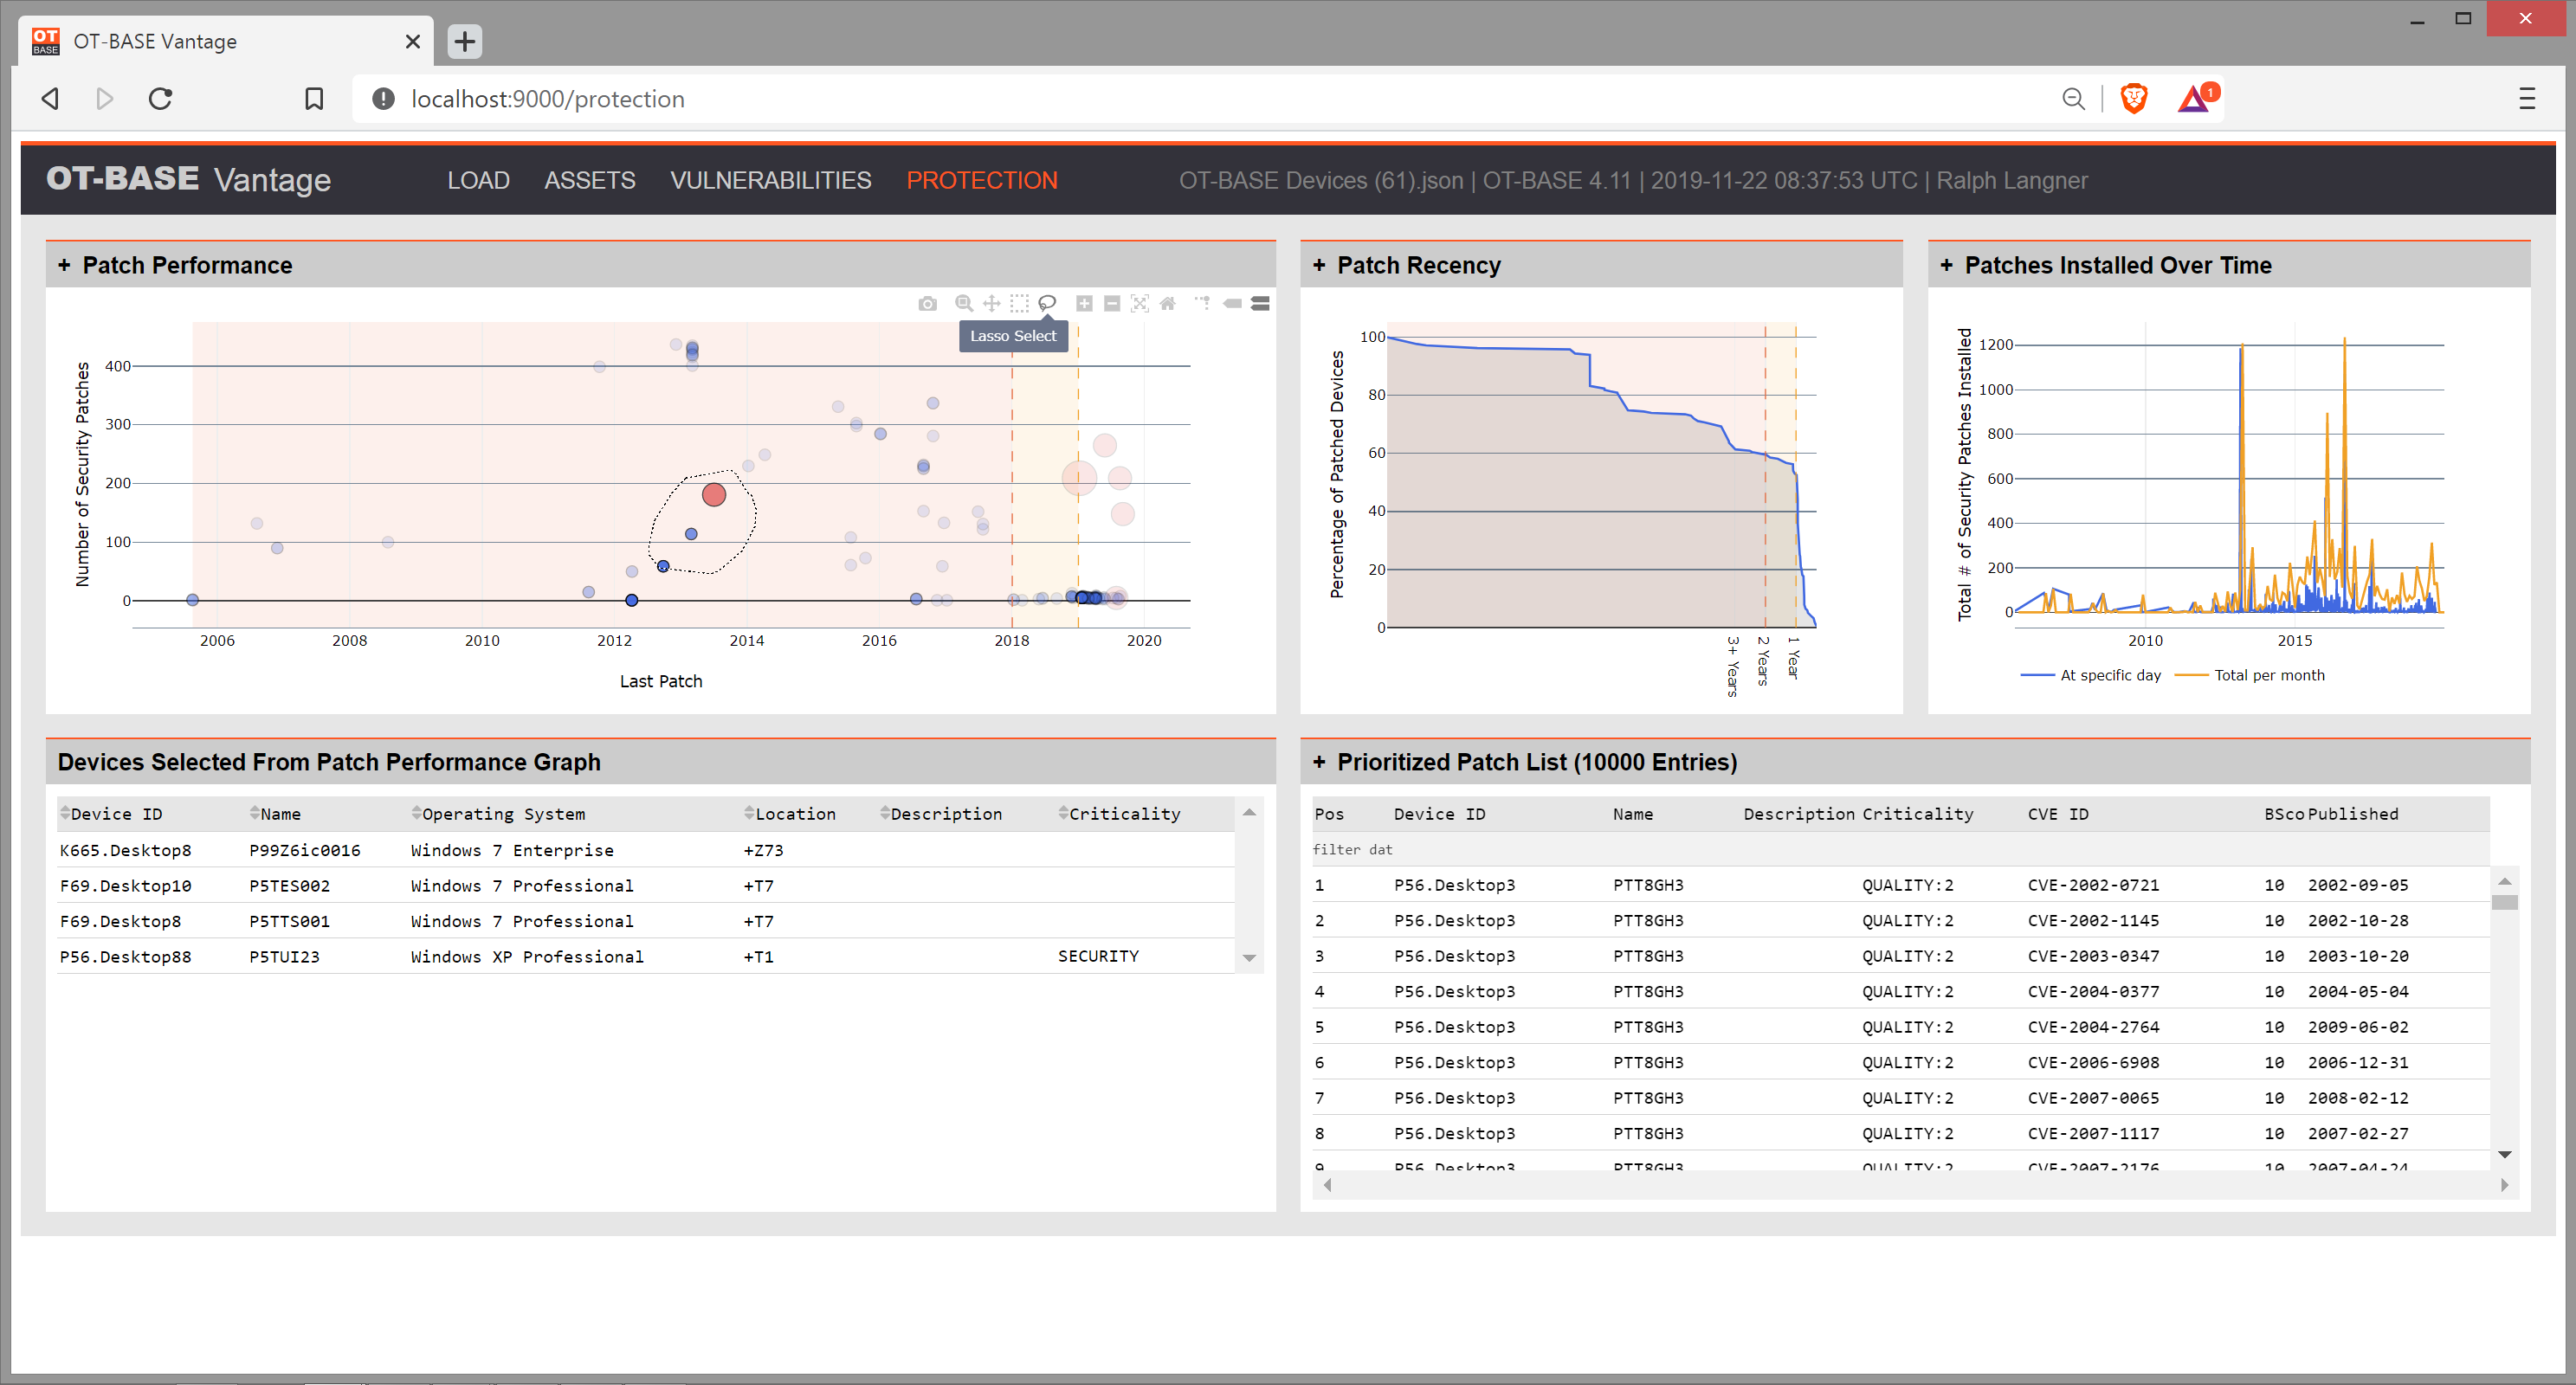Reload the current page
Viewport: 2576px width, 1385px height.
coord(160,99)
